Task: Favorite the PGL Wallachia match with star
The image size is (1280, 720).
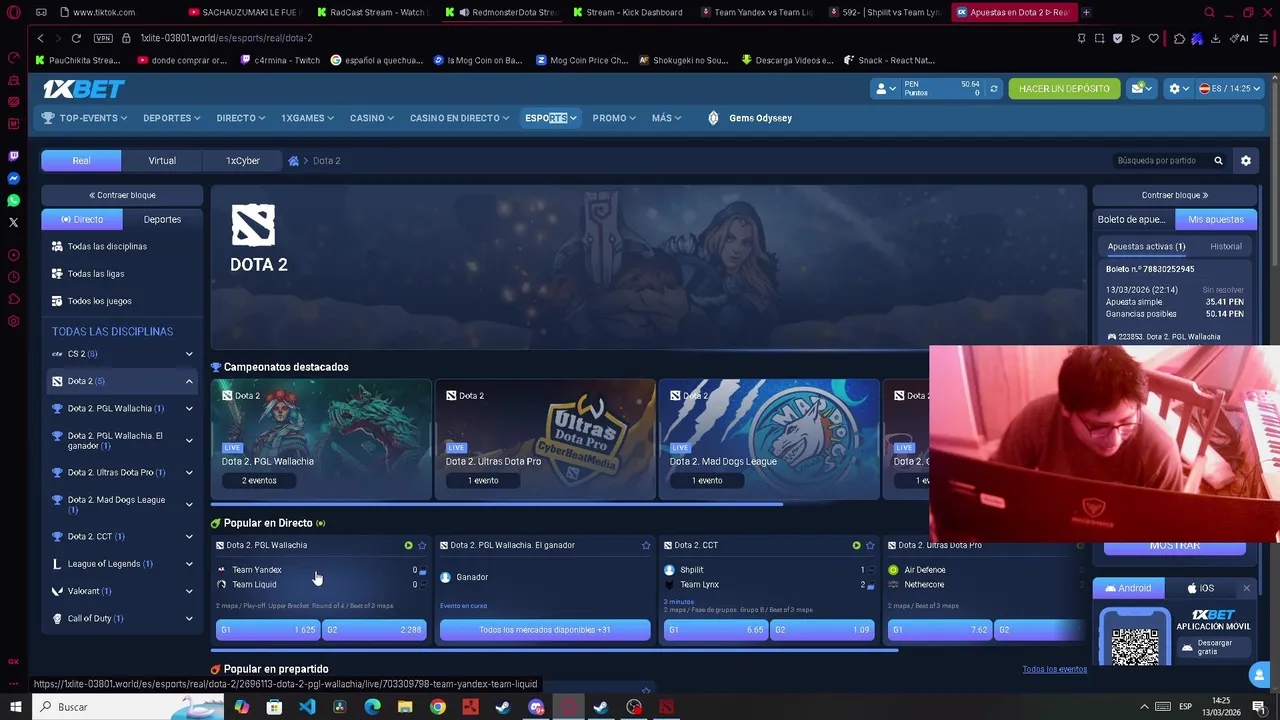Action: (422, 545)
